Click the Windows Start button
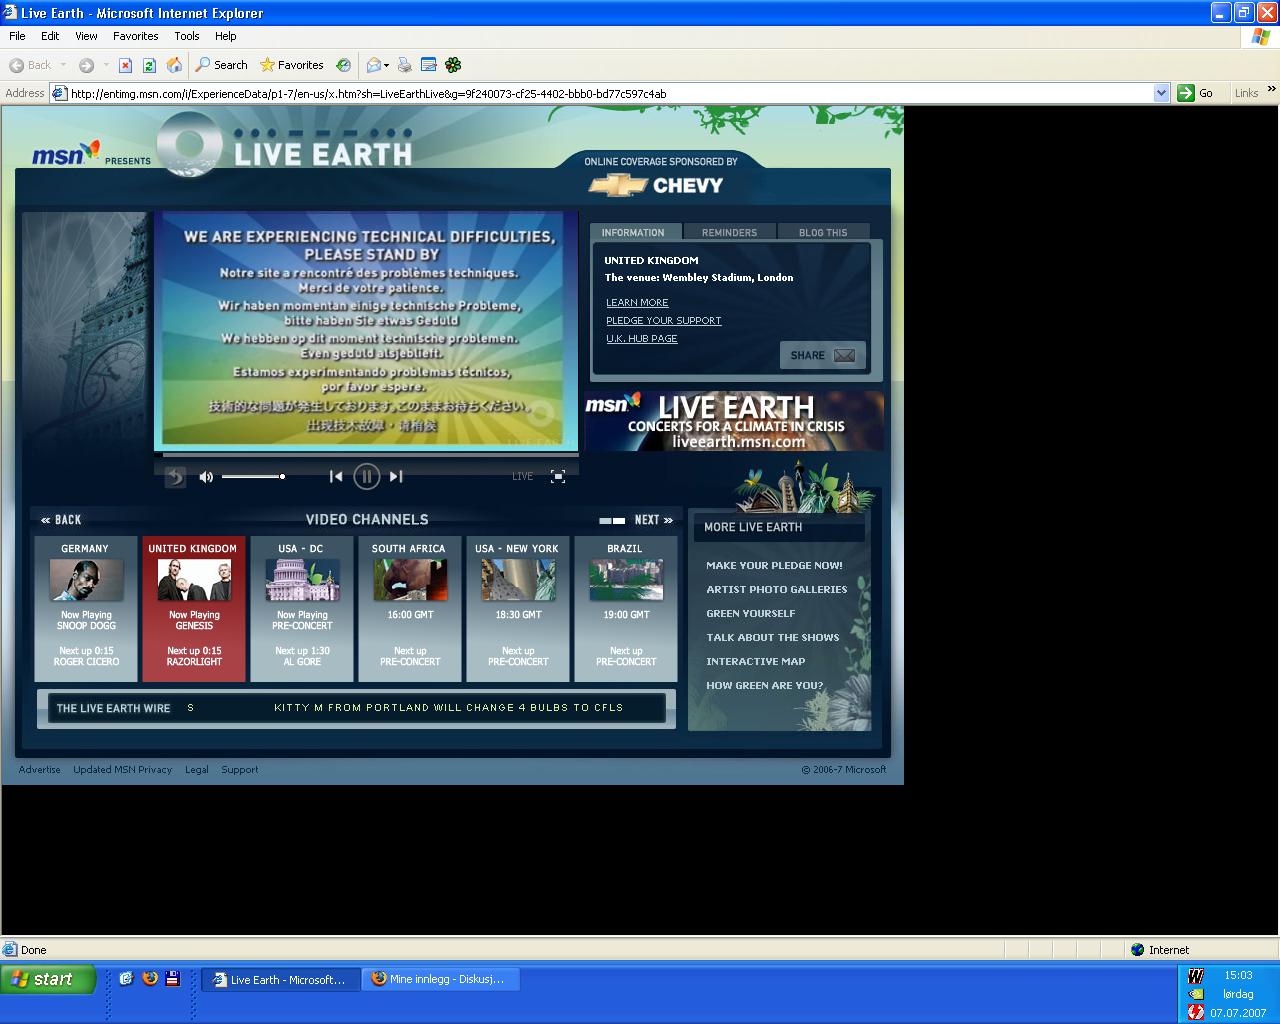Image resolution: width=1280 pixels, height=1024 pixels. click(48, 979)
